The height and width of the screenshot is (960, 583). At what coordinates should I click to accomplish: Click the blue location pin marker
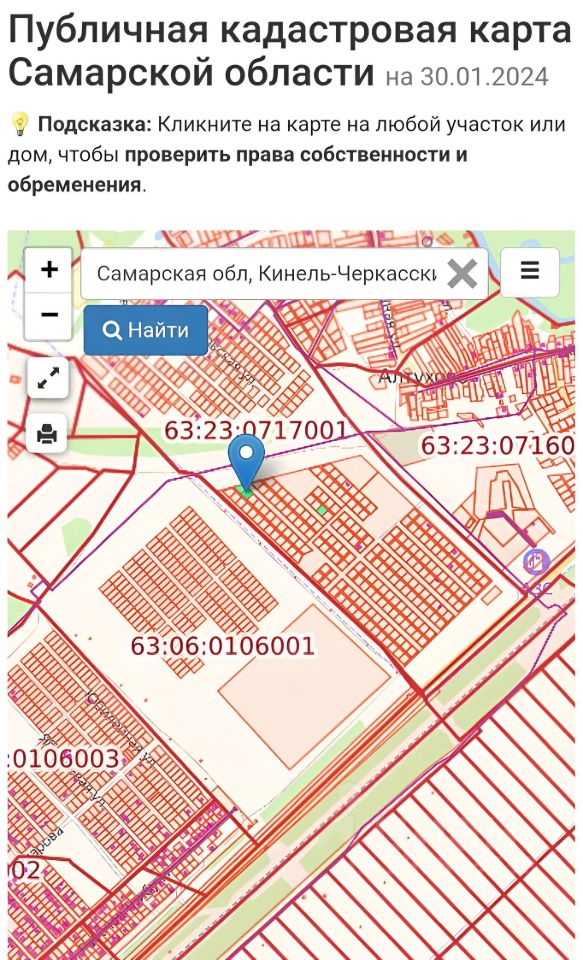click(x=246, y=463)
